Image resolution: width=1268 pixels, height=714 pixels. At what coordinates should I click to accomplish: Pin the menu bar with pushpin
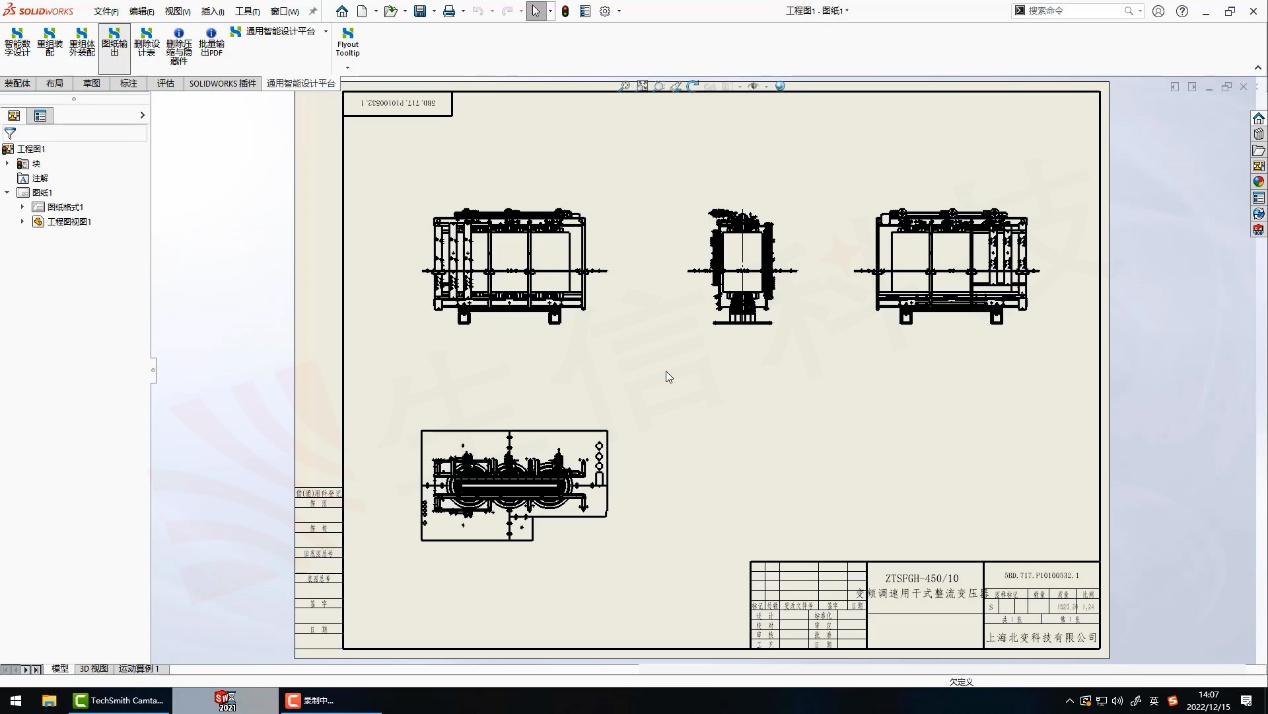click(312, 11)
